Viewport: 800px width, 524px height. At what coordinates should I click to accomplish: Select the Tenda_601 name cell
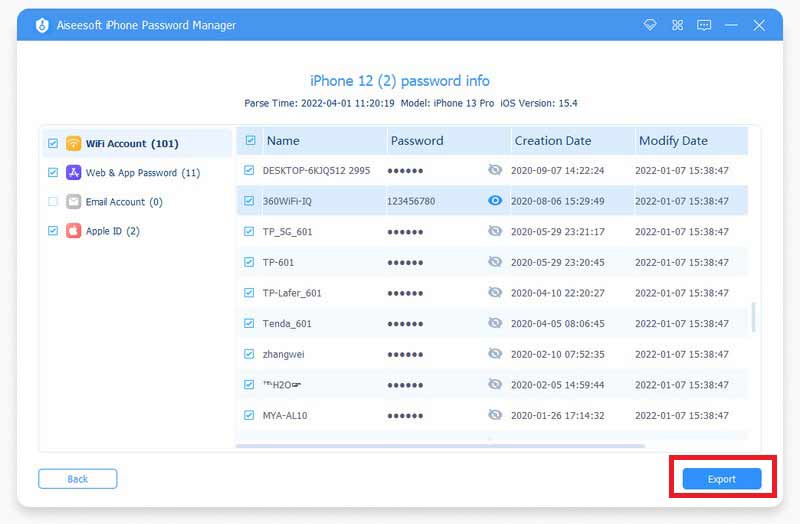(287, 323)
